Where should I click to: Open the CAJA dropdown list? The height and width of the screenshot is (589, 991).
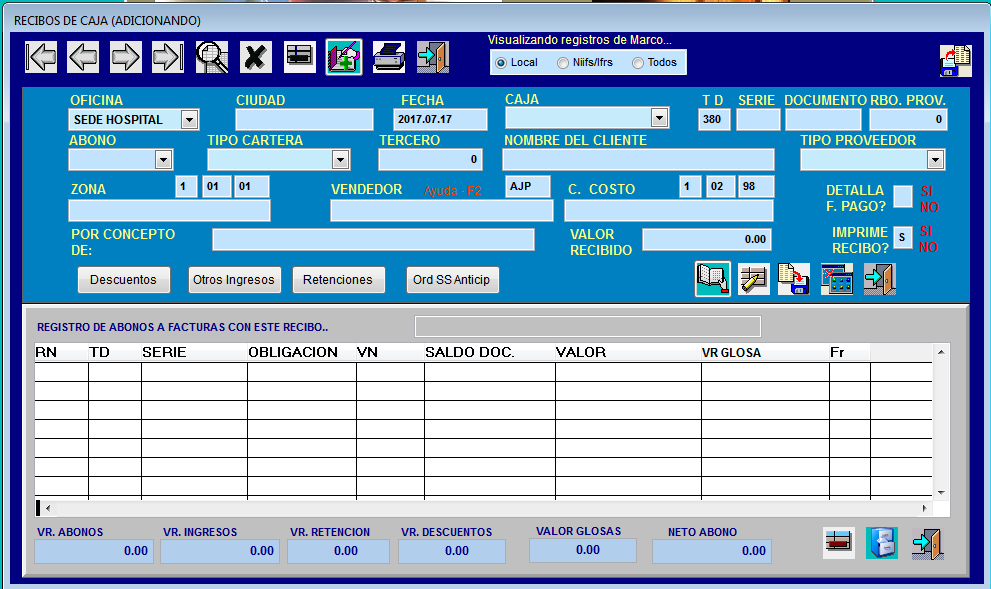(659, 118)
